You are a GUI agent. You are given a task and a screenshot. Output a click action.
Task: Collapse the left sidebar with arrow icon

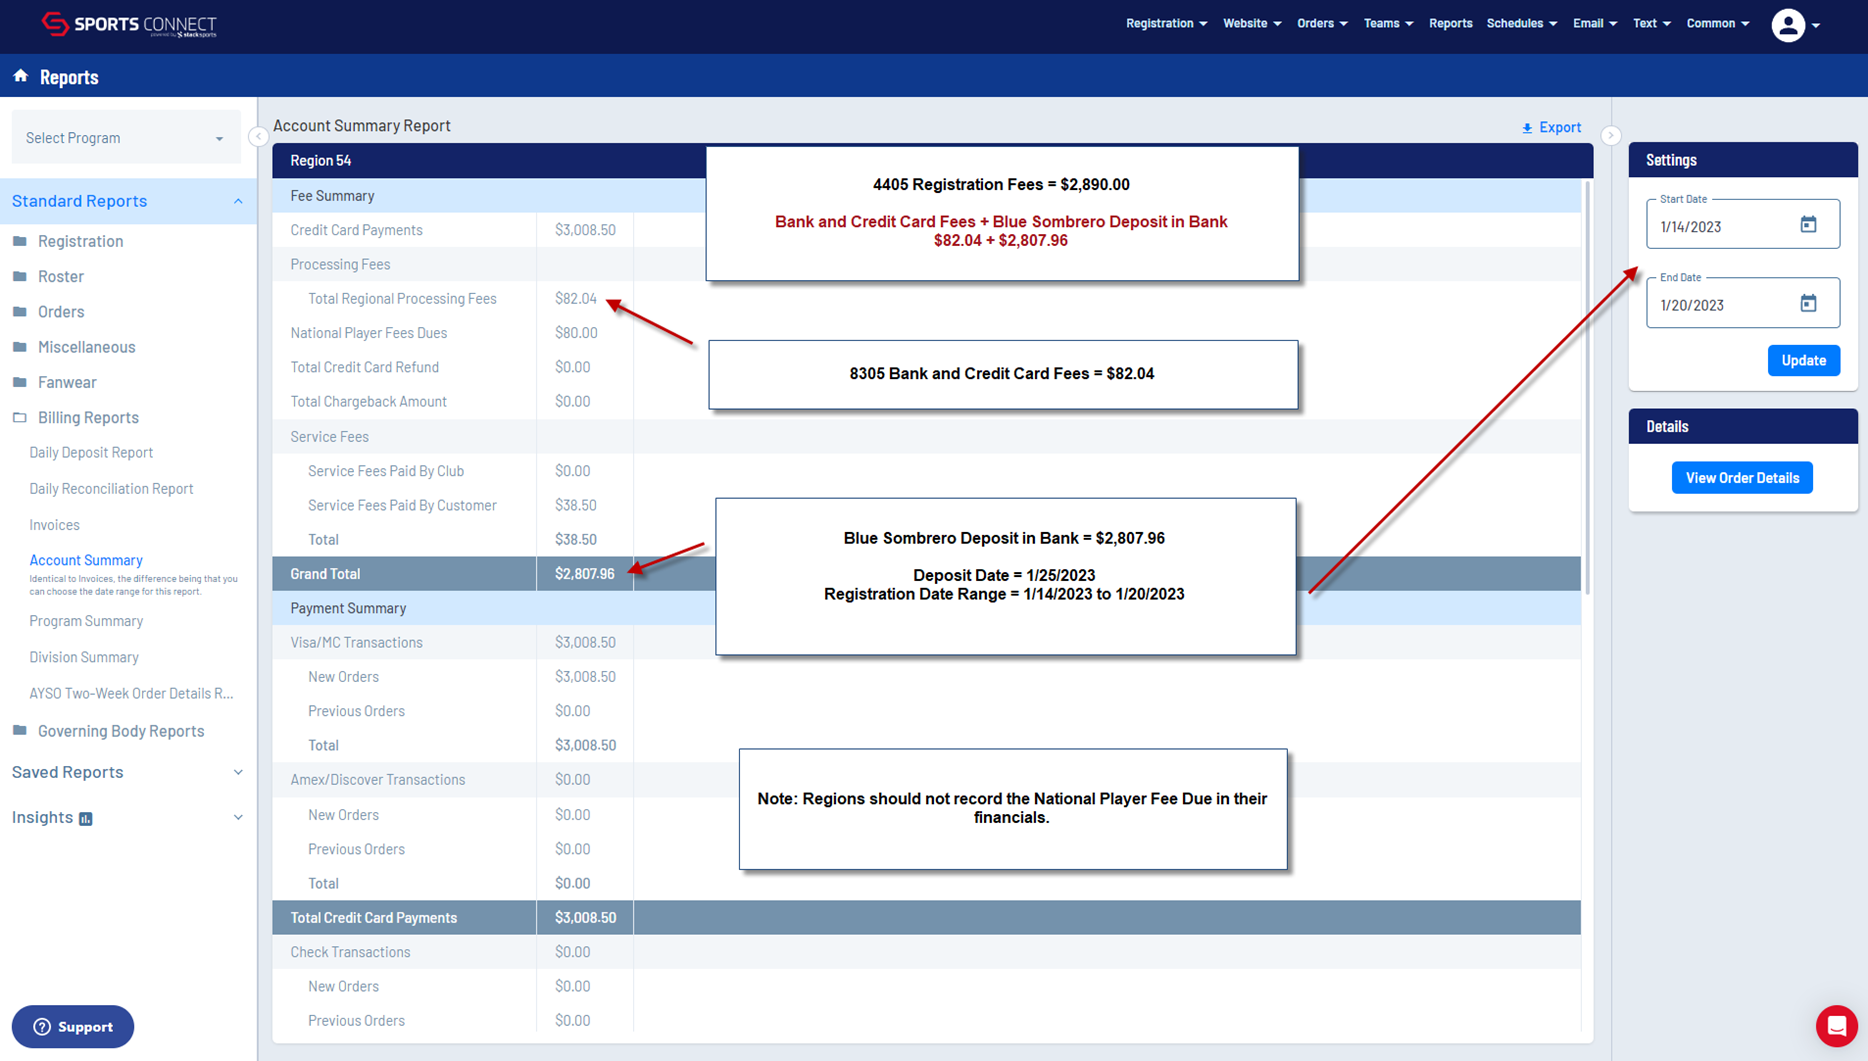(x=258, y=136)
